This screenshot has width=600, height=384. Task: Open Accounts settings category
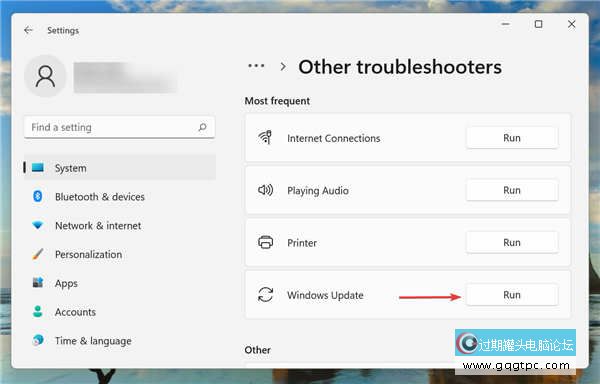(x=120, y=312)
